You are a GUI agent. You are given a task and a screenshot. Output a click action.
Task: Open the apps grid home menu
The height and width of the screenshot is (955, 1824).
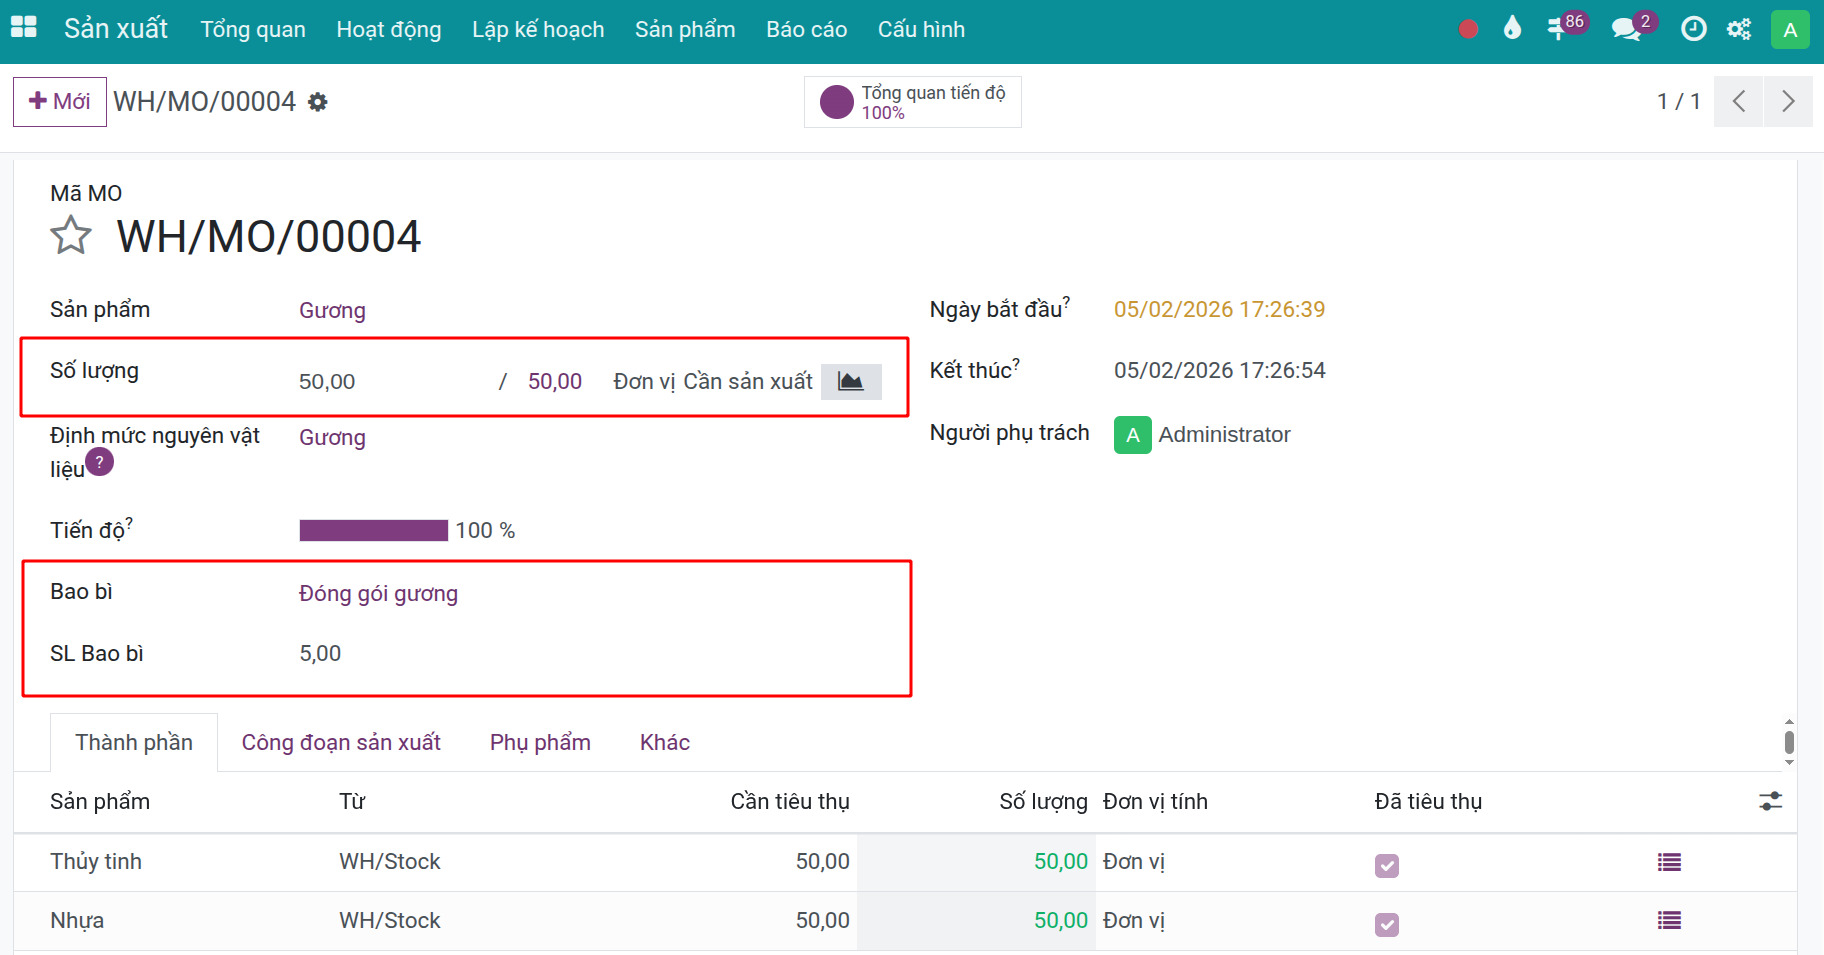click(x=24, y=28)
